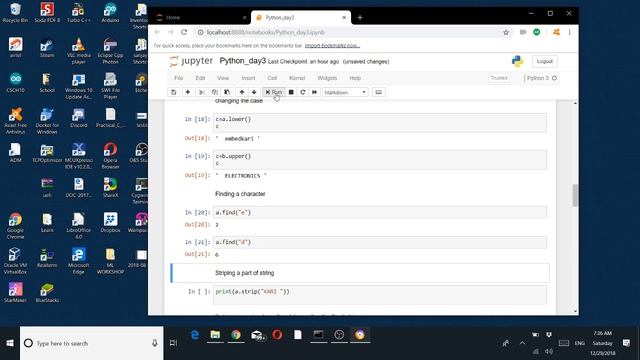This screenshot has width=640, height=360.
Task: Open VLC media player desktop icon
Action: tap(78, 51)
